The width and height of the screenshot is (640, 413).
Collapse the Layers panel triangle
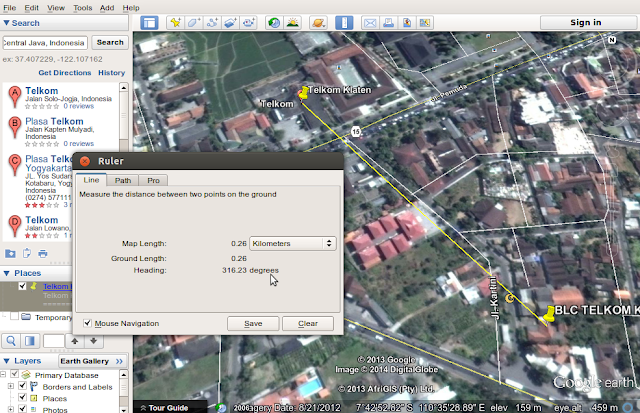[x=7, y=361]
